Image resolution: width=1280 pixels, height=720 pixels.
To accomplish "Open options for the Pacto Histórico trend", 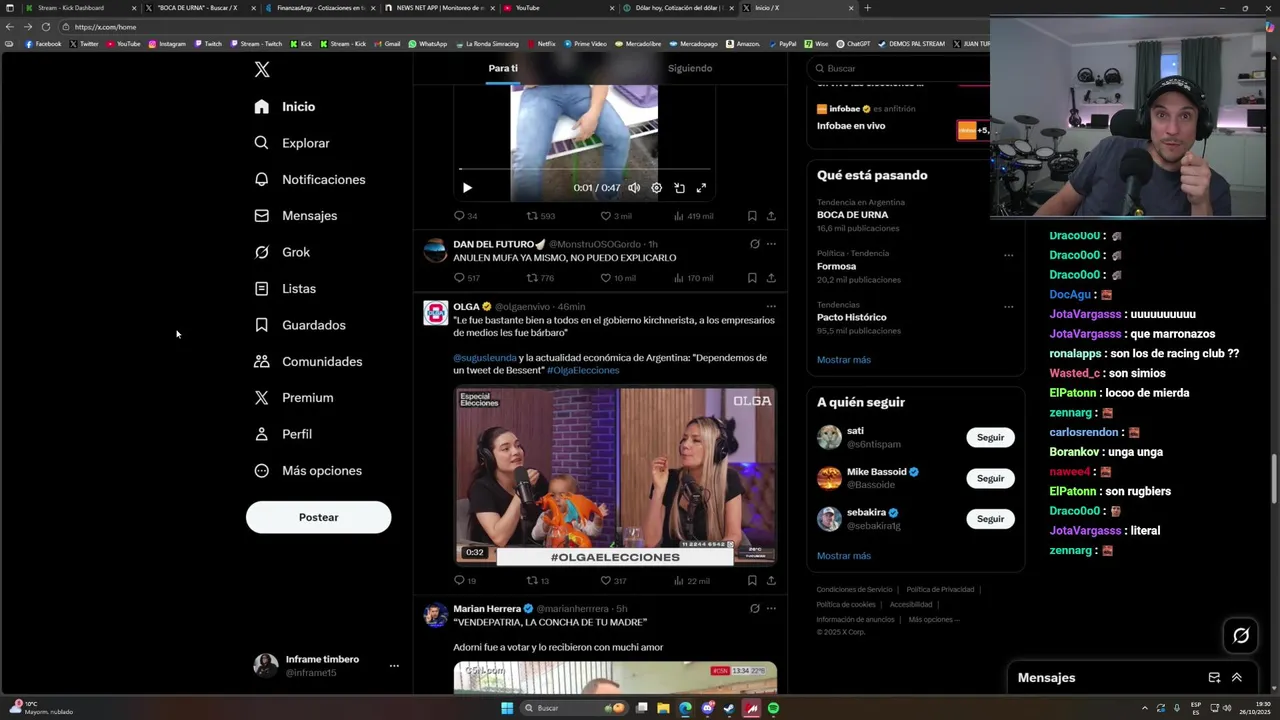I will (1008, 306).
